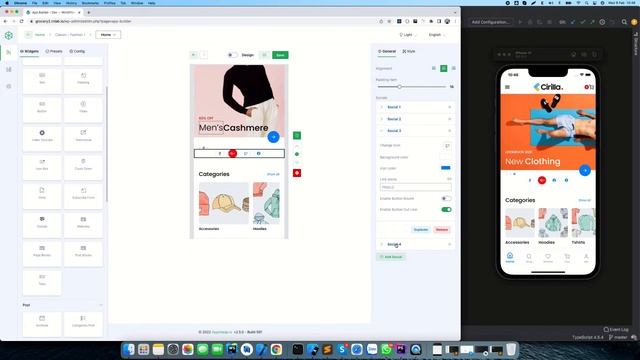Switch to the Presets tab
Screen dimensions: 640x360
point(54,51)
